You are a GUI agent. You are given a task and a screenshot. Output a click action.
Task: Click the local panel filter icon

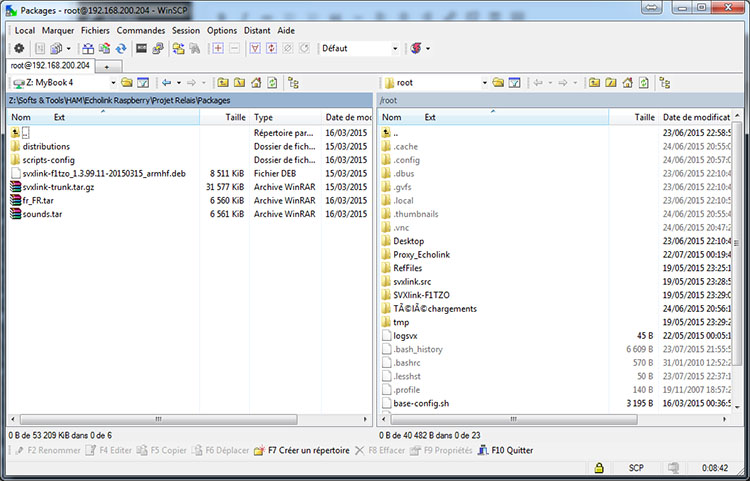coord(143,83)
